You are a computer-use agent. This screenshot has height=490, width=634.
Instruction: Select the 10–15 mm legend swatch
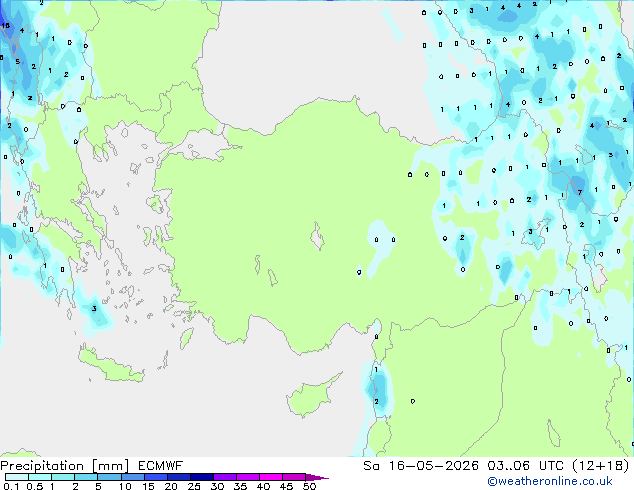tap(133, 477)
